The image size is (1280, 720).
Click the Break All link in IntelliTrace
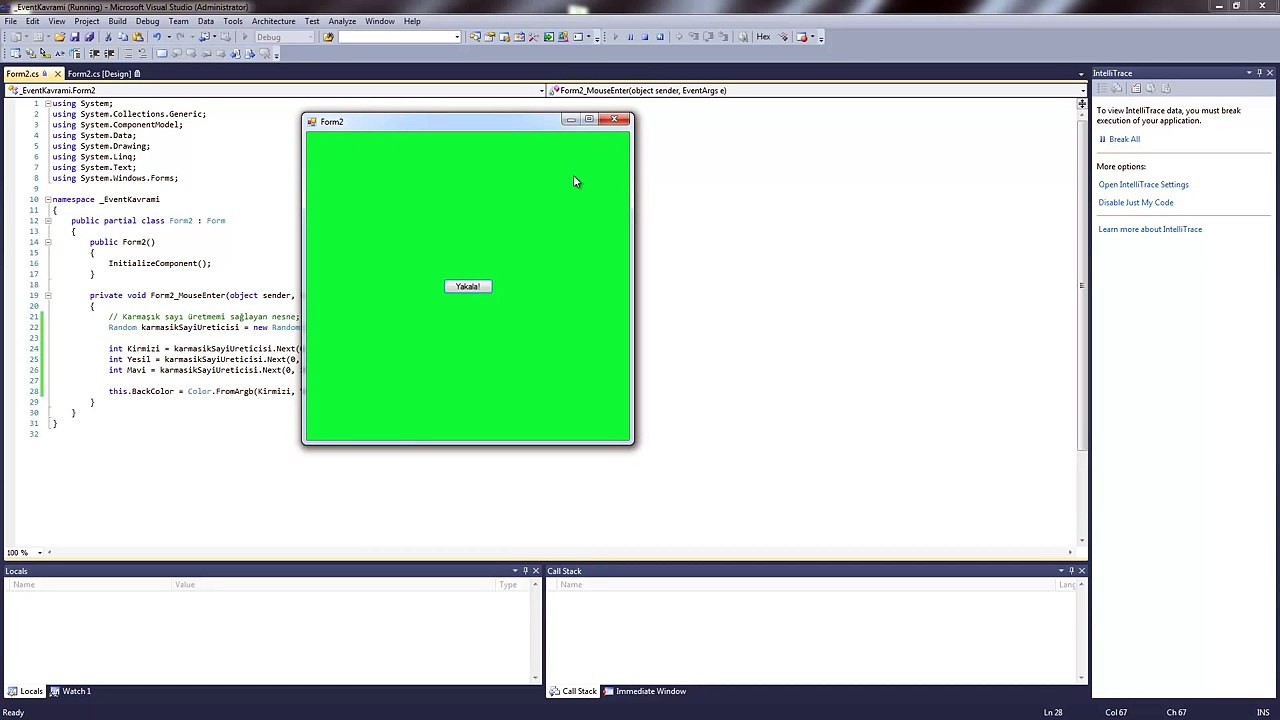[x=1124, y=139]
